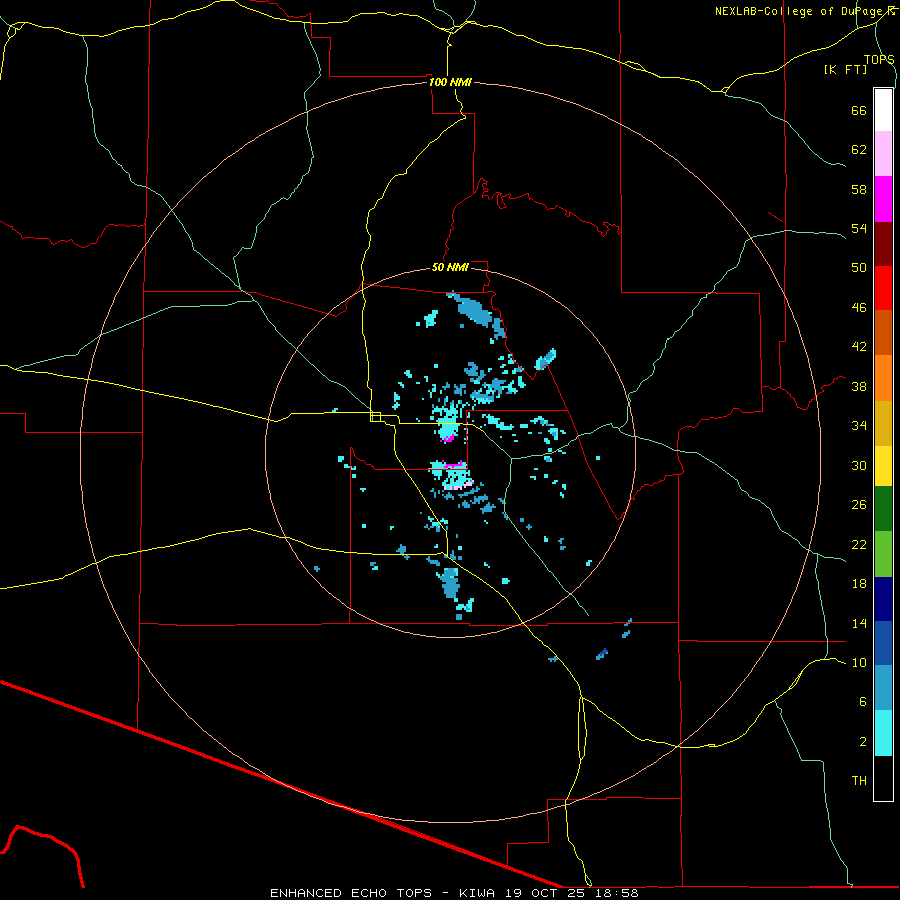Click the 22 legend value
900x900 pixels.
click(859, 544)
